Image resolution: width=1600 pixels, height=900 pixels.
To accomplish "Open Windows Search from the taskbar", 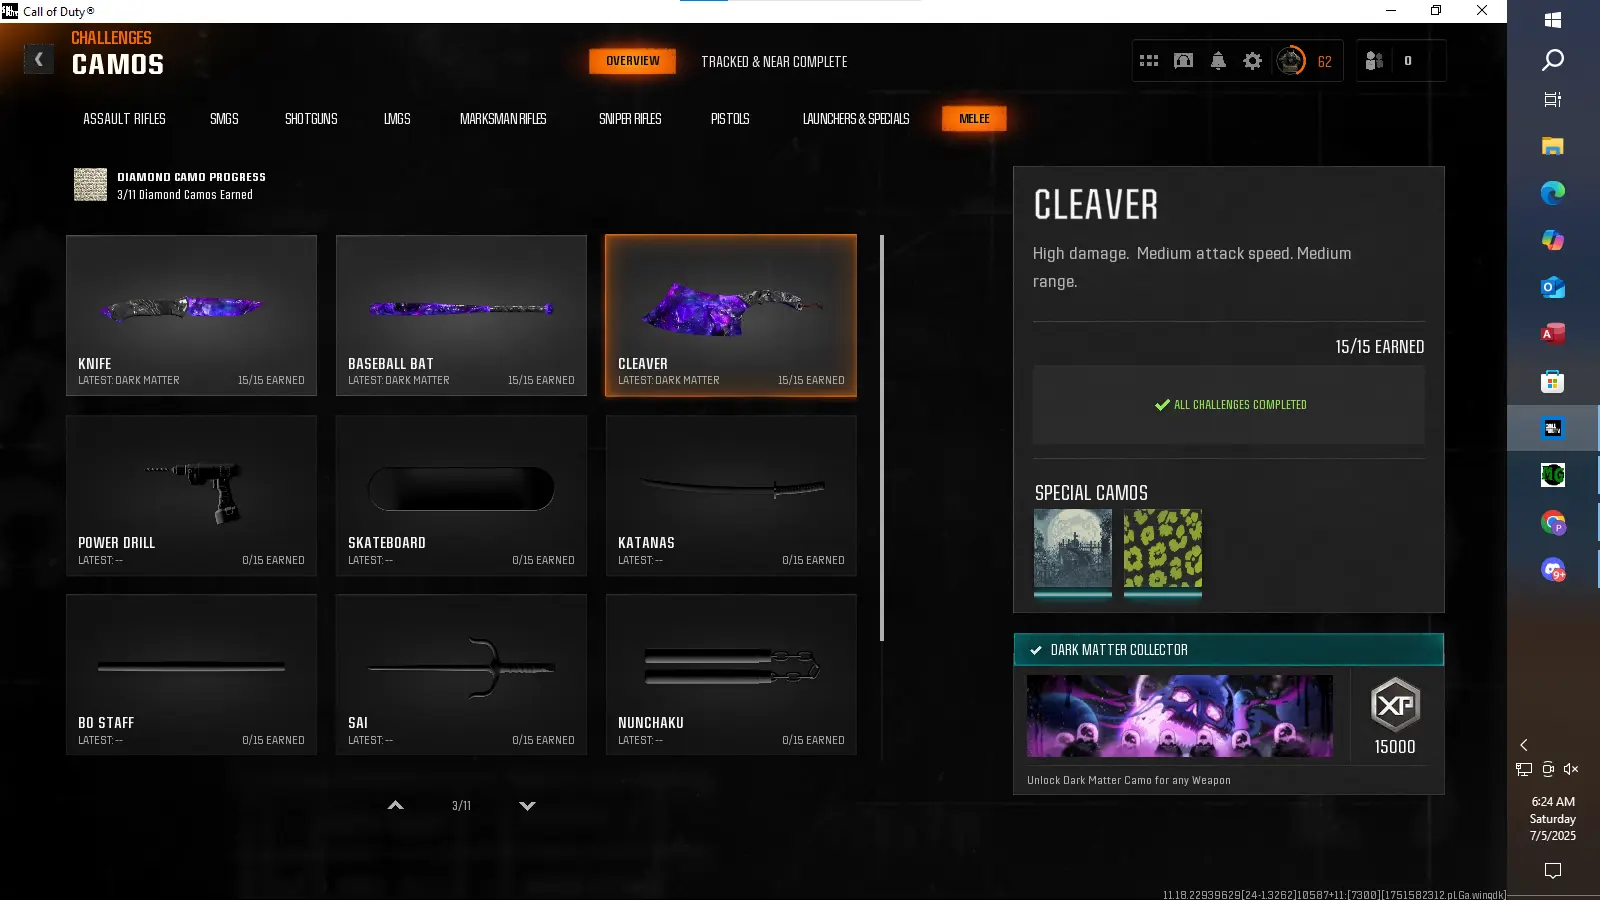I will point(1553,60).
